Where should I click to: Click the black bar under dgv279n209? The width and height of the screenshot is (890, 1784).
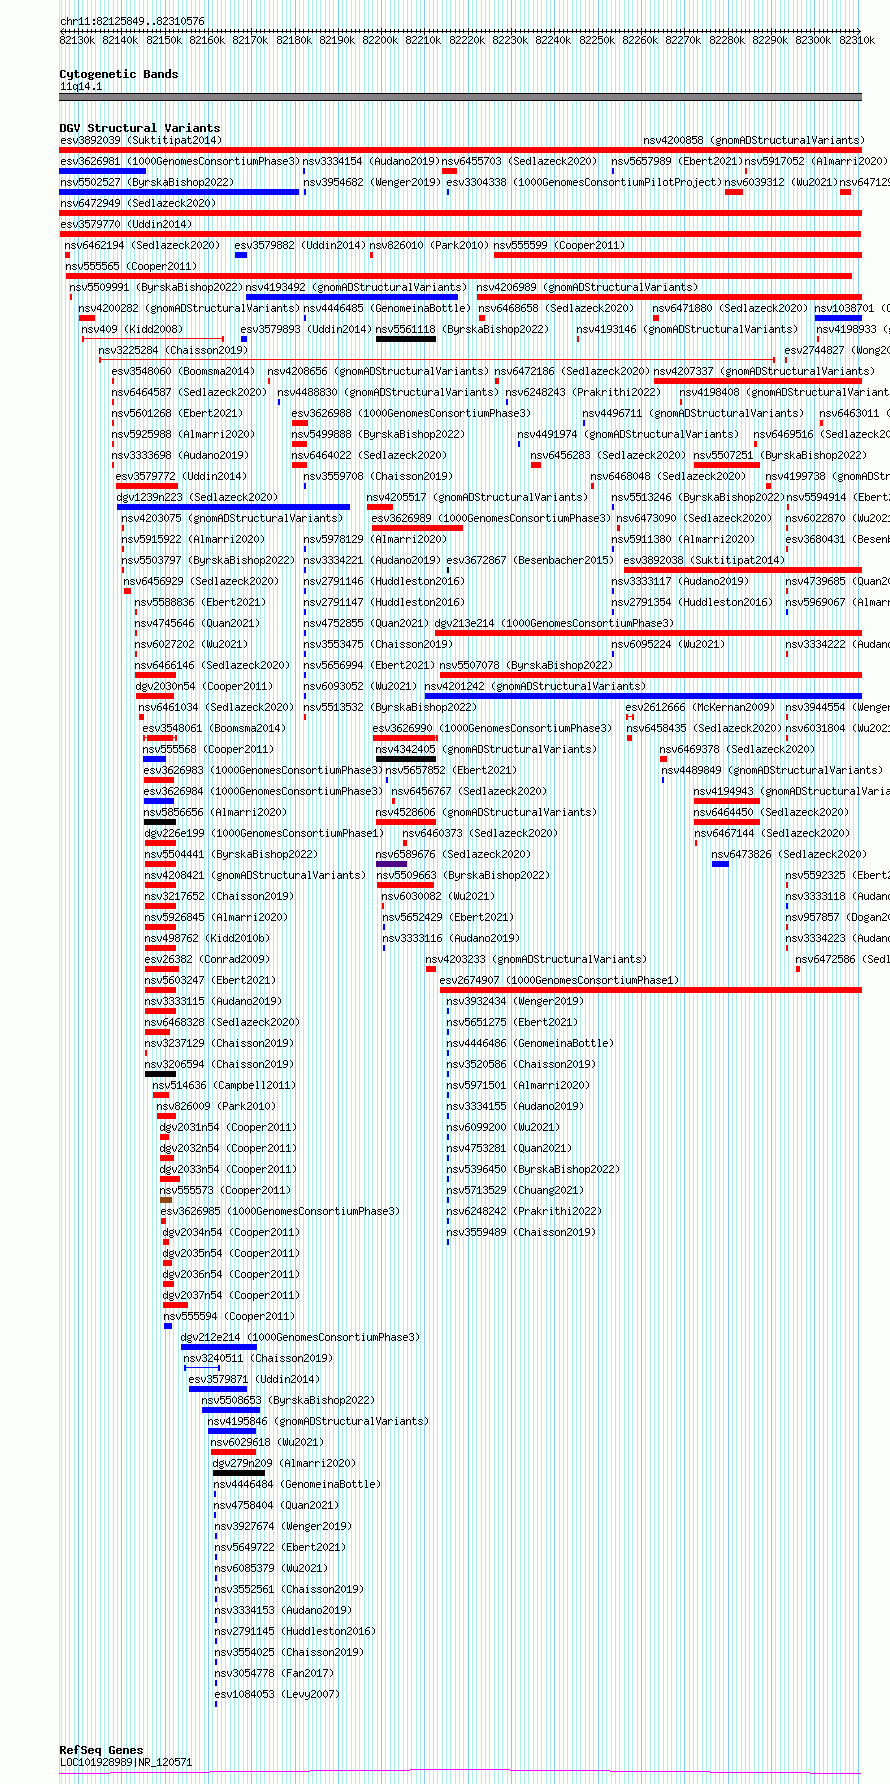[x=239, y=1473]
